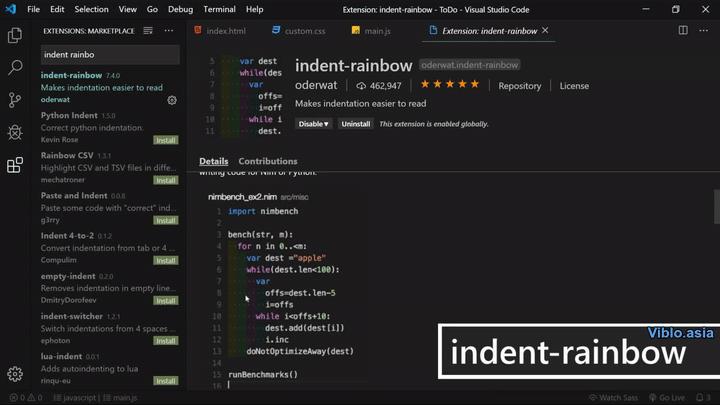Click the details page scrollbar thumb
The width and height of the screenshot is (720, 405).
[x=717, y=206]
